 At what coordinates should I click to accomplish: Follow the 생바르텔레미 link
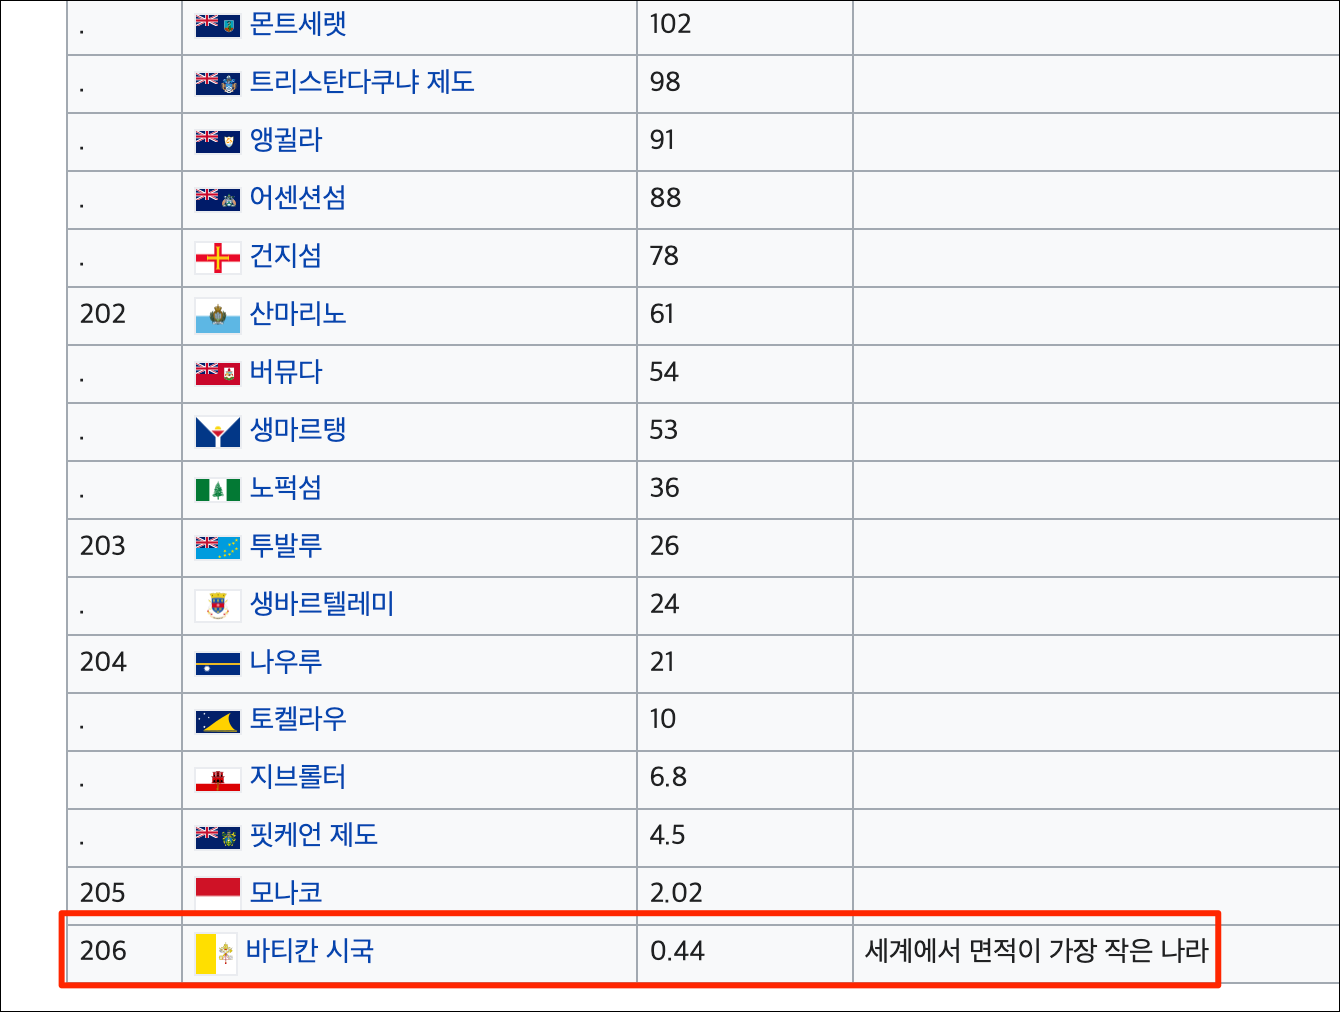pyautogui.click(x=322, y=604)
